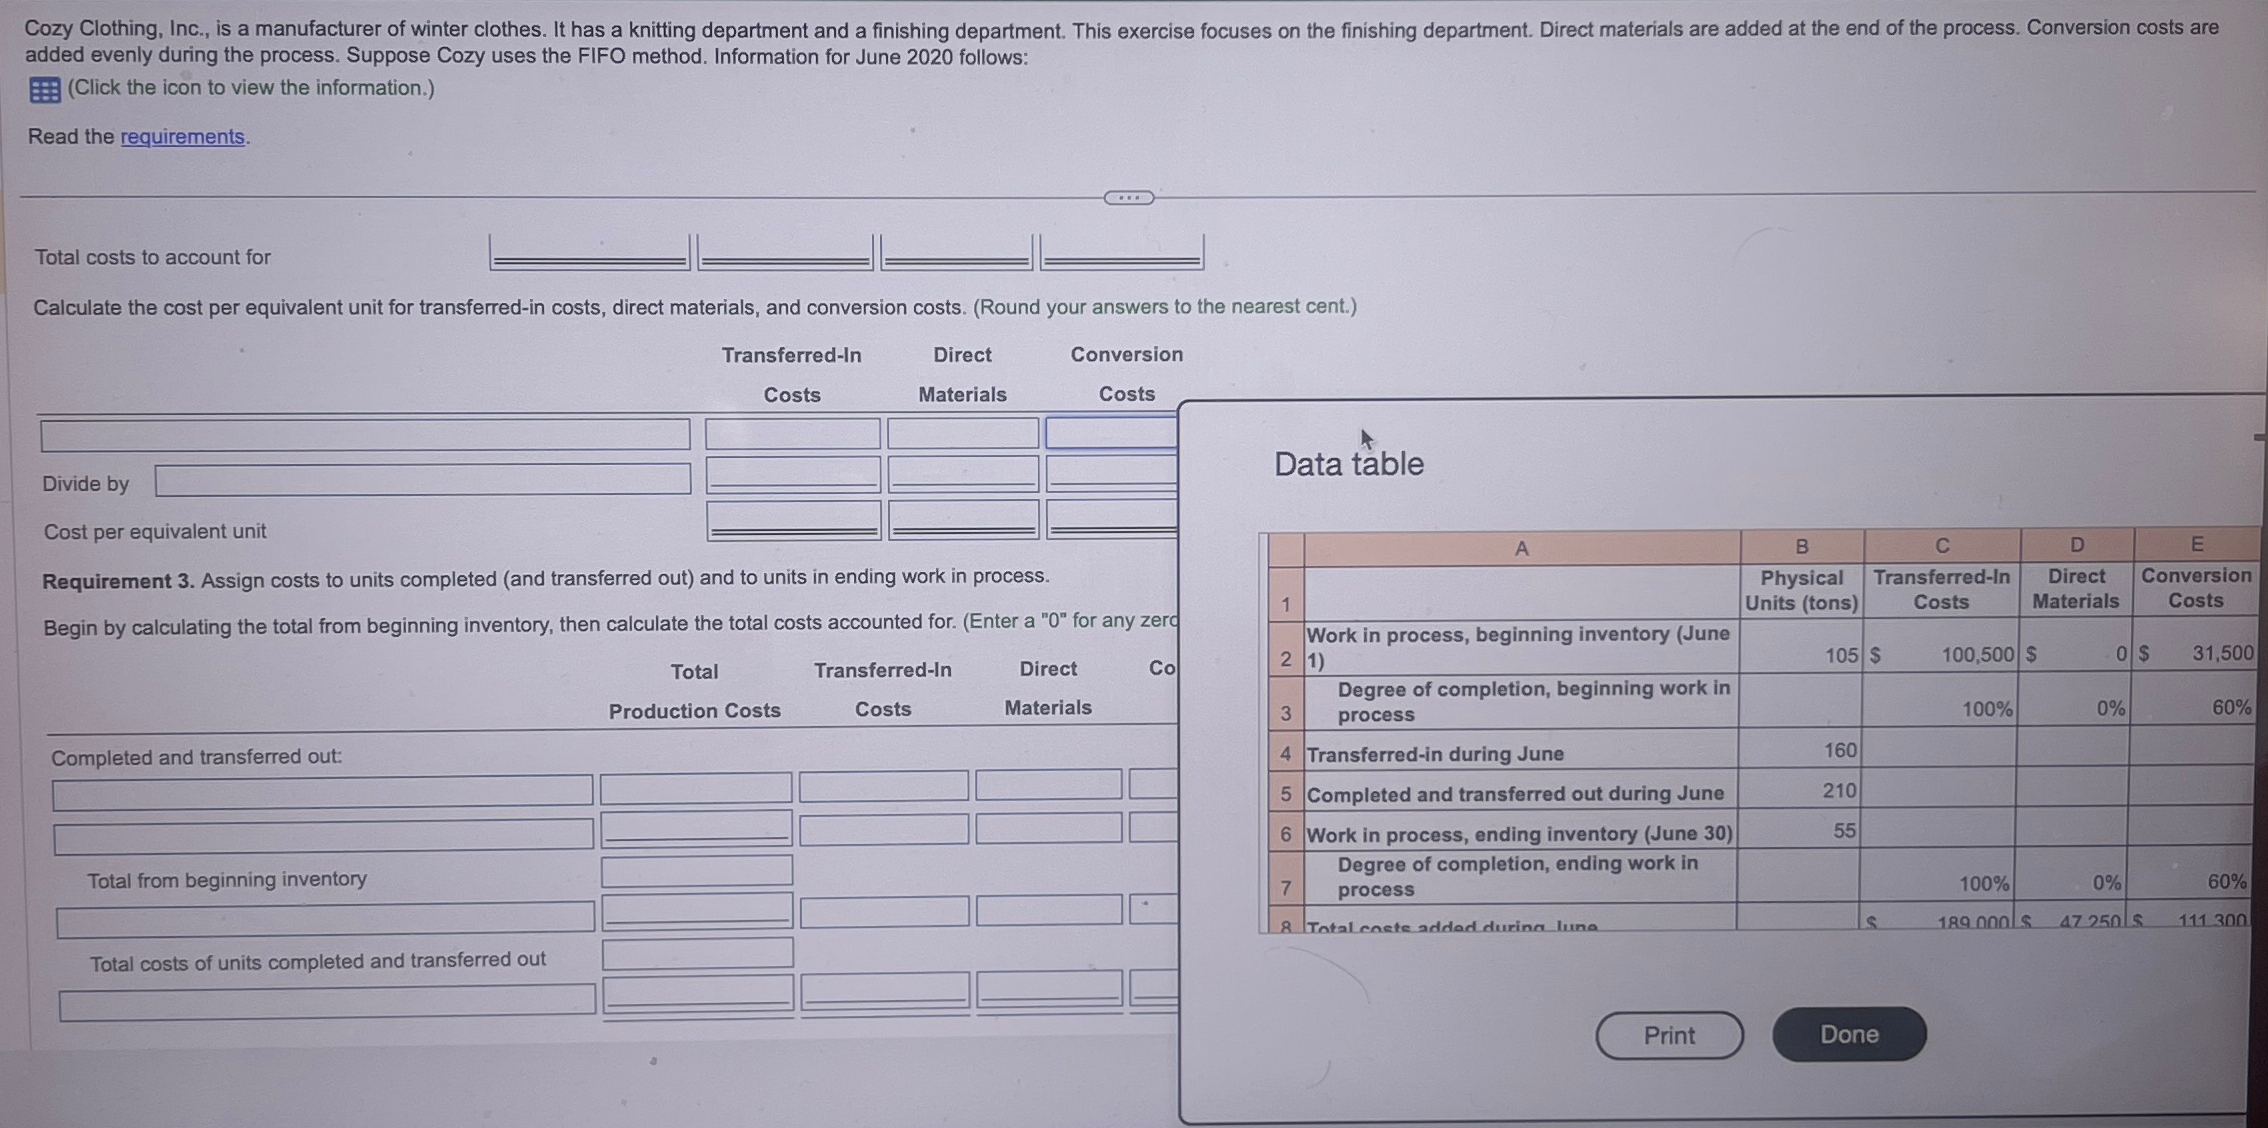The image size is (2268, 1128).
Task: Click first Total costs to account for box
Action: (589, 252)
